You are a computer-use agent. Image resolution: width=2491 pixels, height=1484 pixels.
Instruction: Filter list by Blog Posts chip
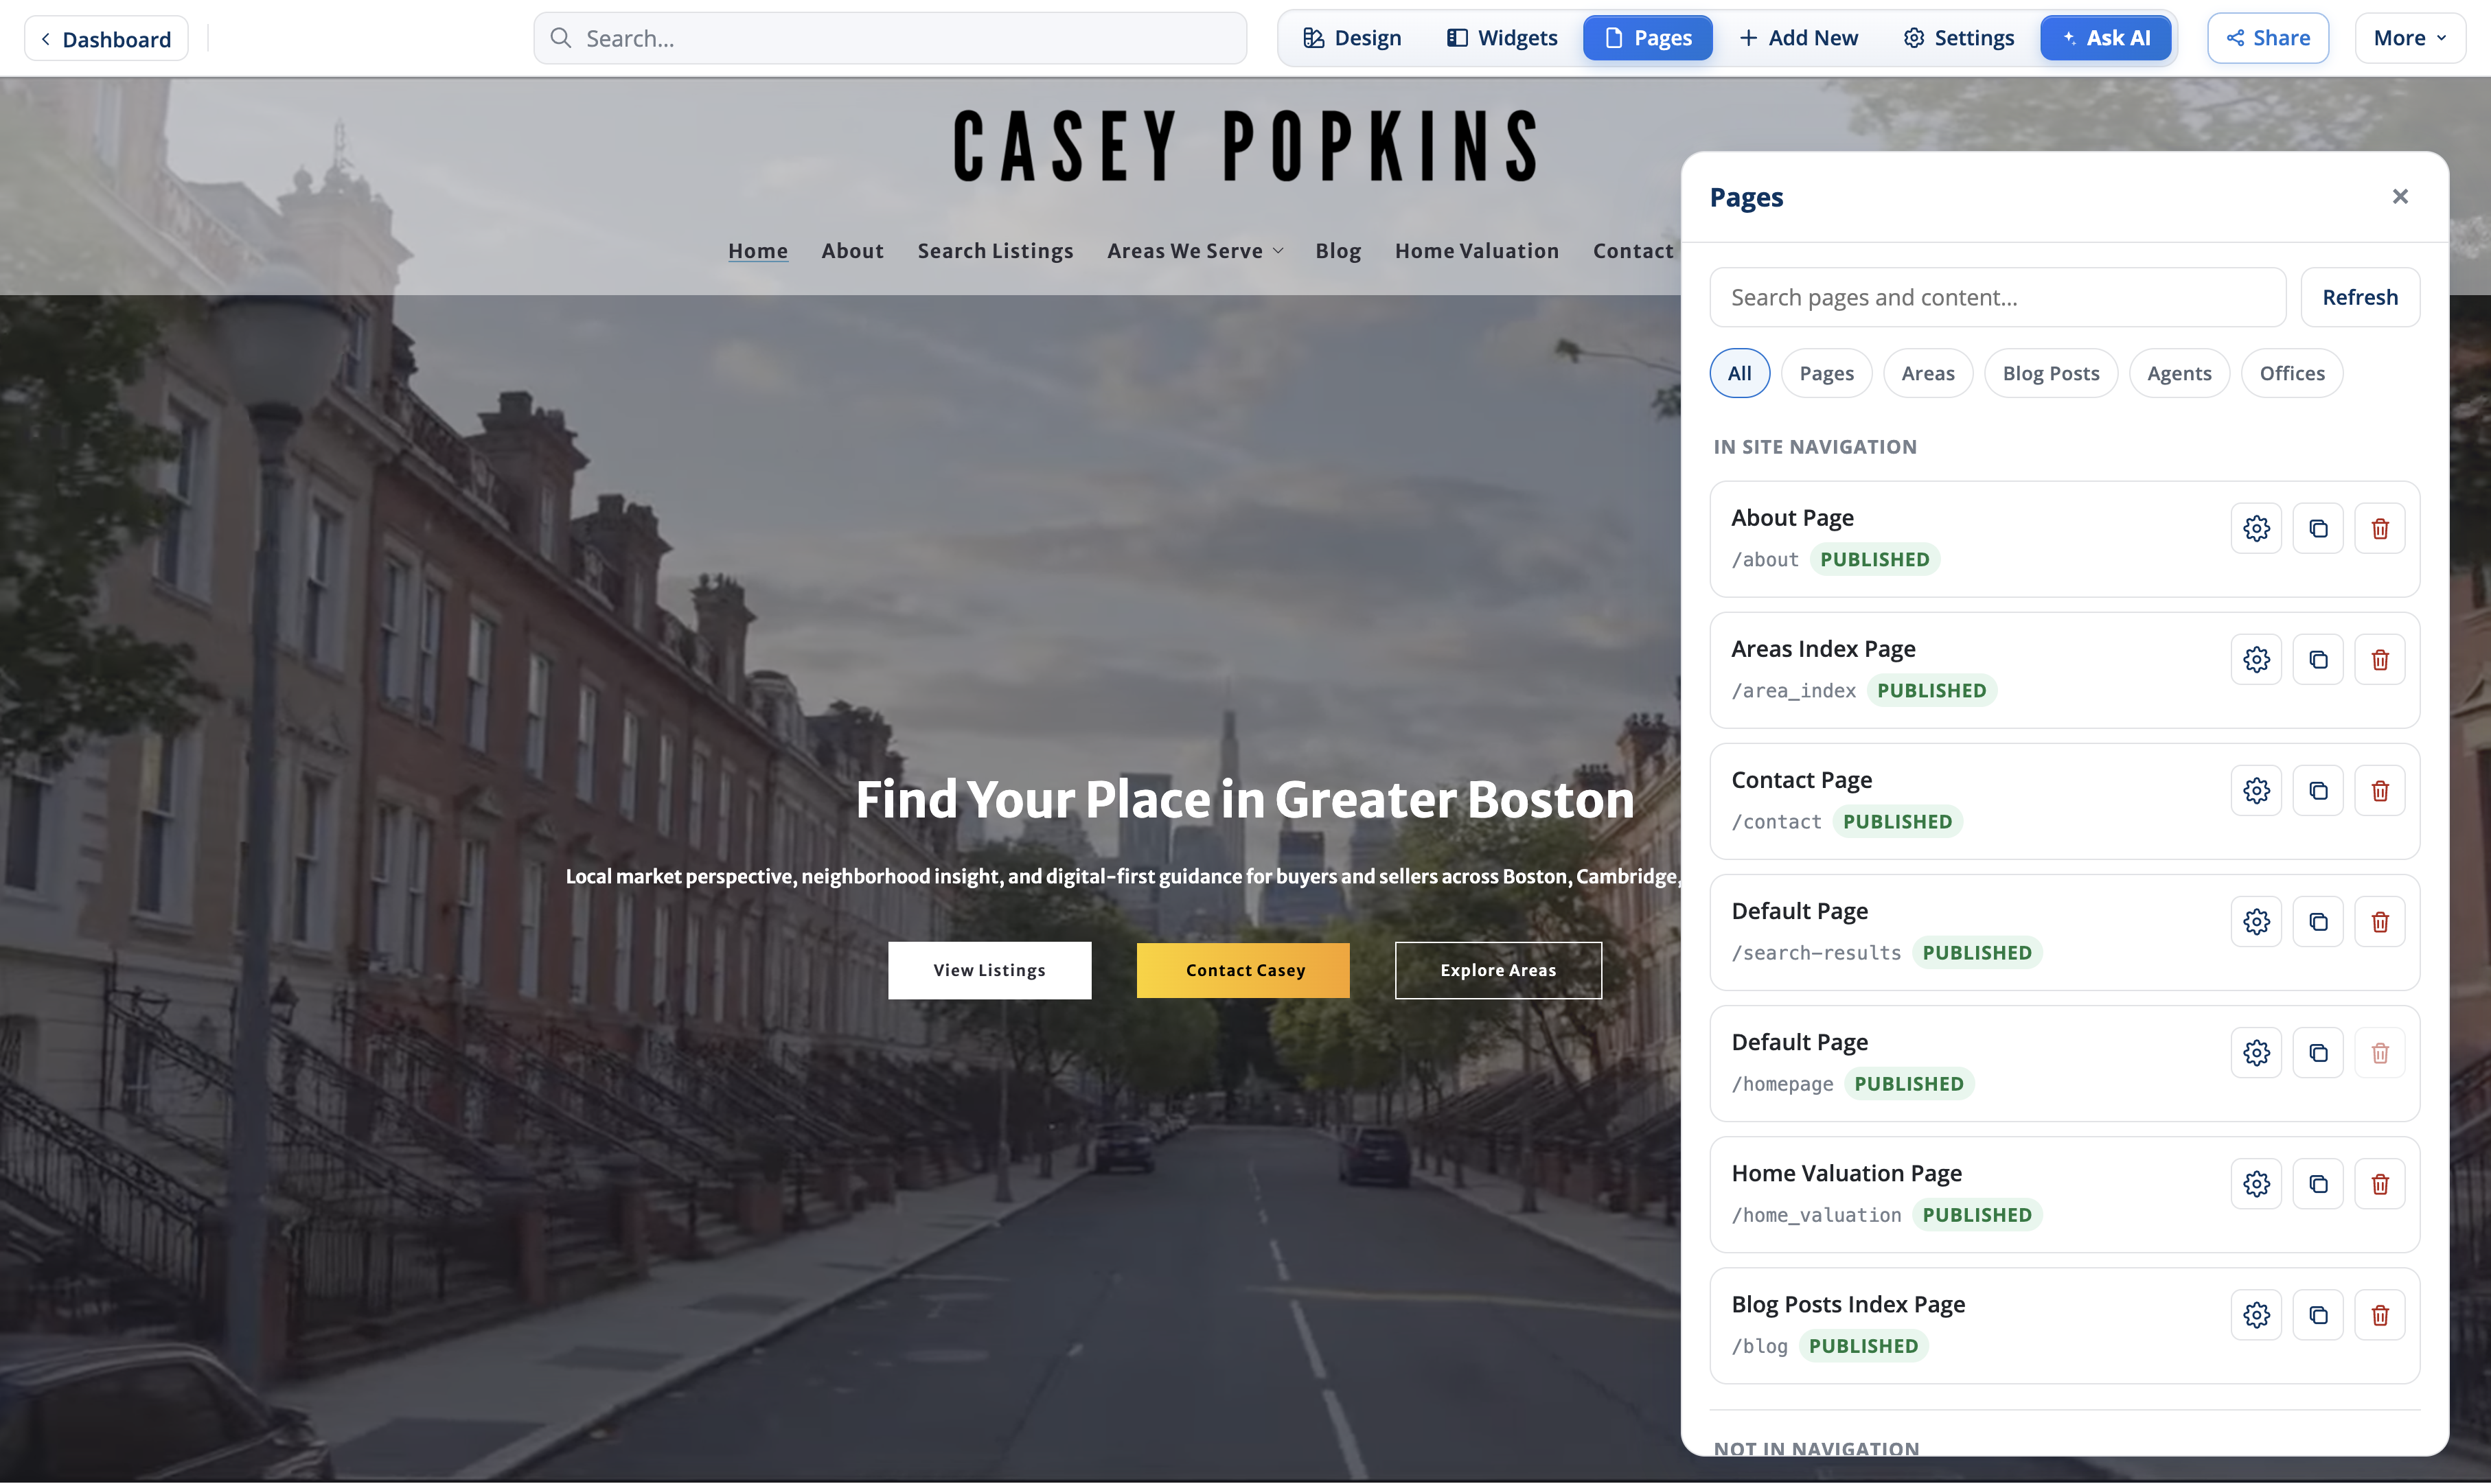(x=2051, y=373)
